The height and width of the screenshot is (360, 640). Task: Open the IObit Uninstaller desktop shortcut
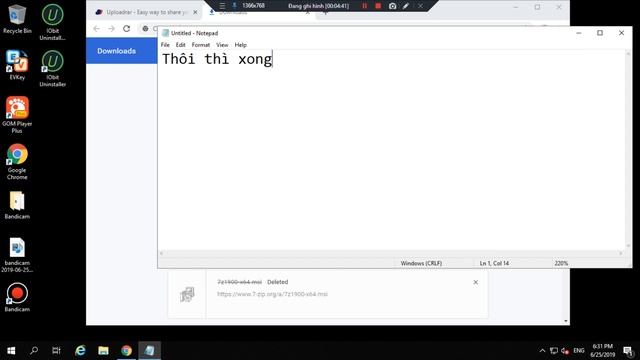point(52,68)
